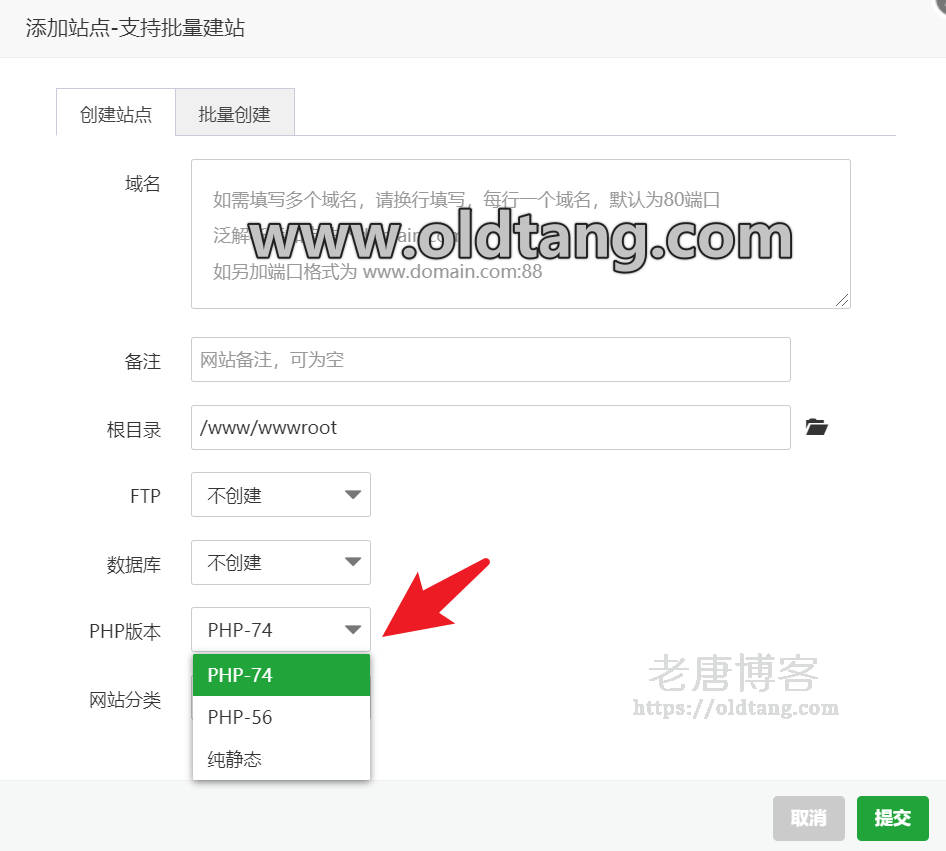This screenshot has height=851, width=946.
Task: Switch to the 批量创建 tab
Action: [234, 113]
